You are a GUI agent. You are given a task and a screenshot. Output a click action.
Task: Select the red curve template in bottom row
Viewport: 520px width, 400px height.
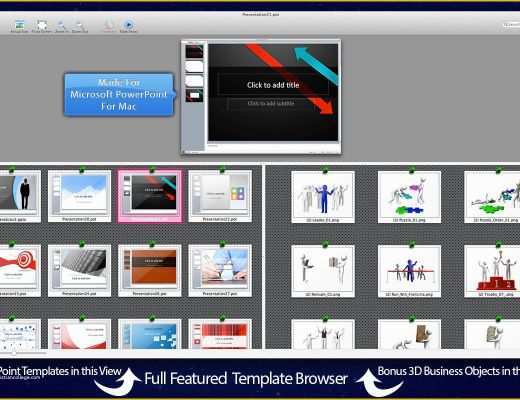click(x=80, y=334)
